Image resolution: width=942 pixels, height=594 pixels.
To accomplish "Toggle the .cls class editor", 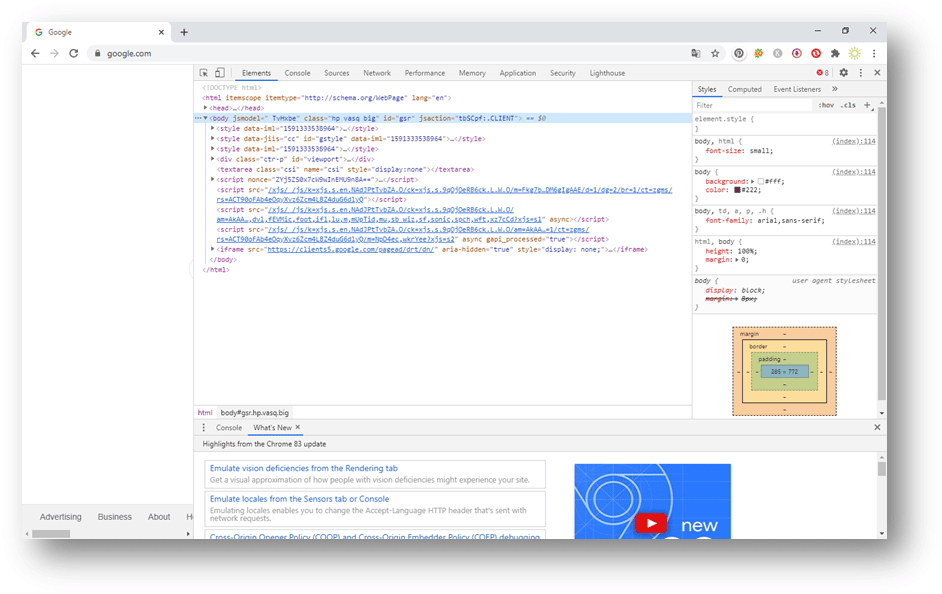I will coord(848,105).
